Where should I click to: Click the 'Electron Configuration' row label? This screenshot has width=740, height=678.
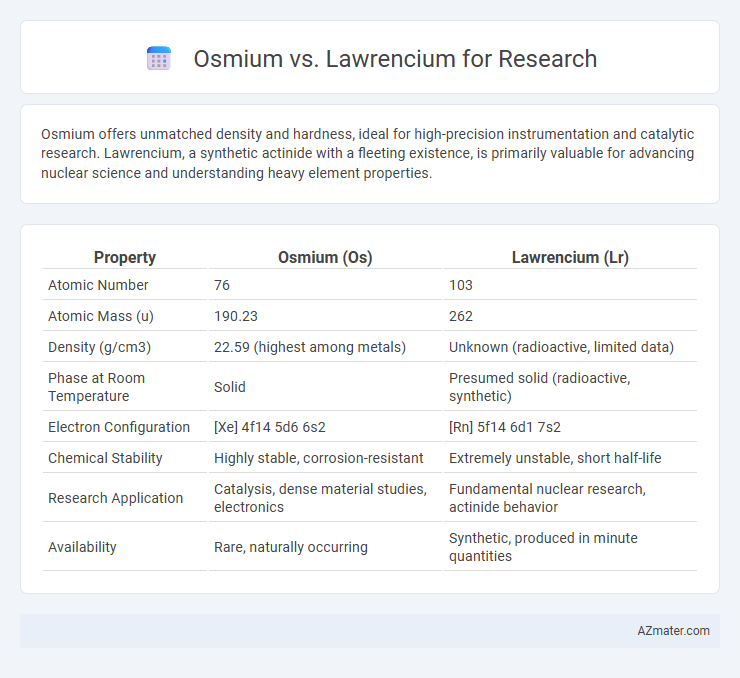coord(118,427)
